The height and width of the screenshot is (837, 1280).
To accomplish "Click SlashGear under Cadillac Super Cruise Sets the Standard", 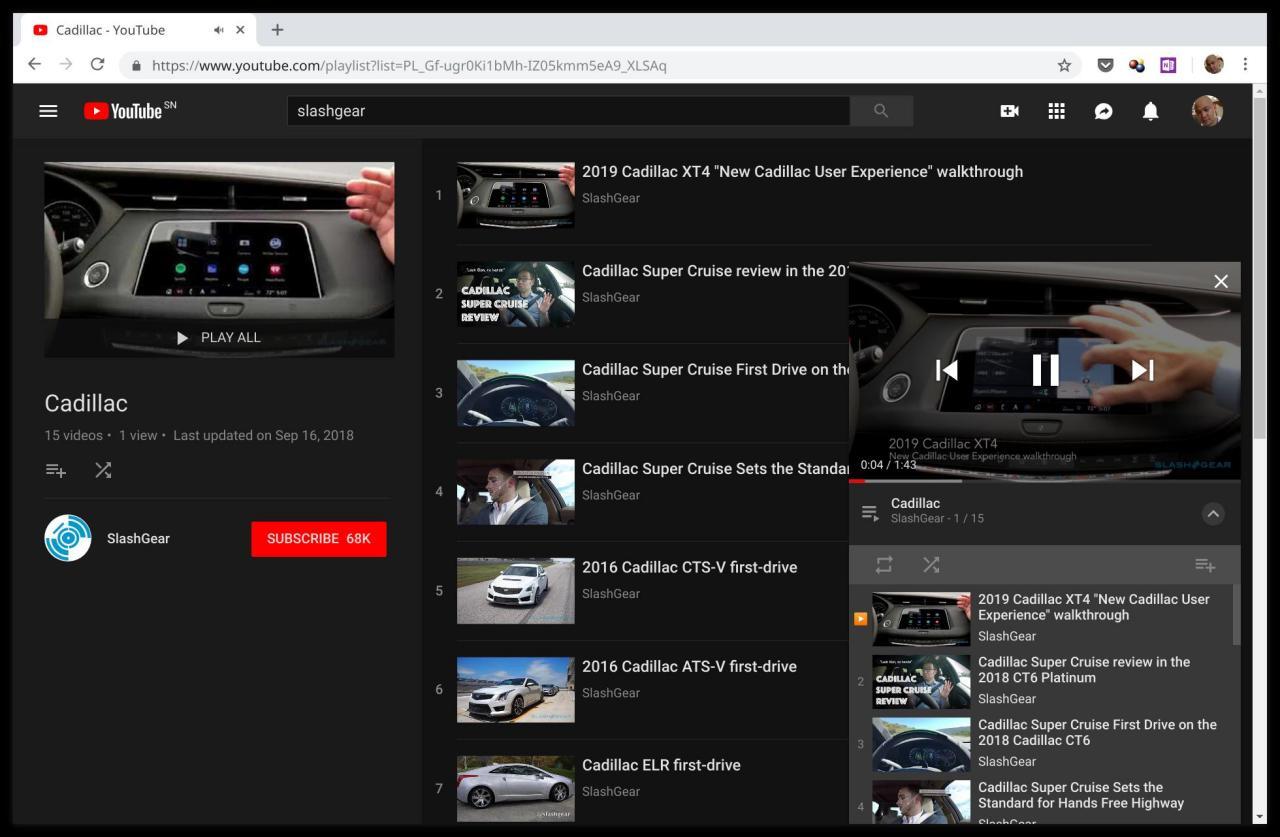I will tap(611, 495).
